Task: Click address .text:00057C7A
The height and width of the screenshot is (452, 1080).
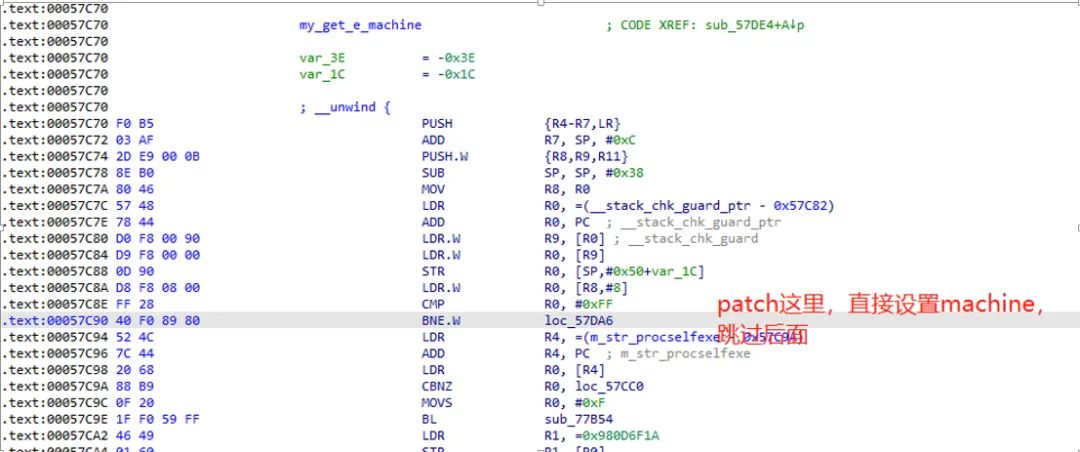Action: 54,189
